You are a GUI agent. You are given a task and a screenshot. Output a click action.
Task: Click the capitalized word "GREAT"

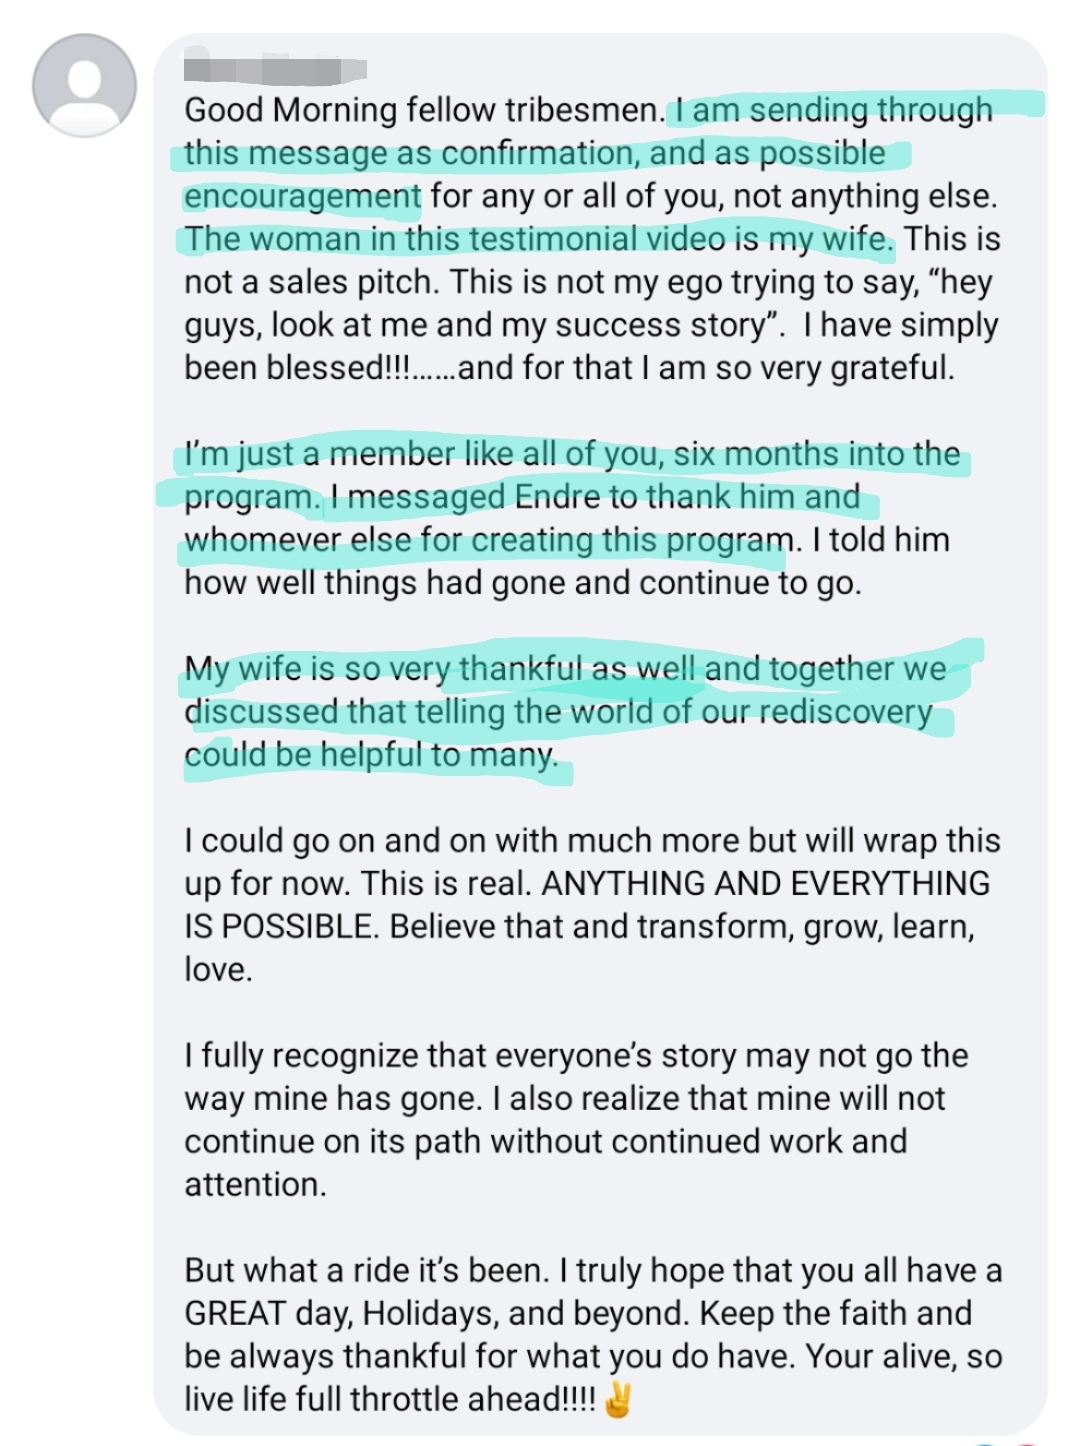click(x=234, y=1313)
